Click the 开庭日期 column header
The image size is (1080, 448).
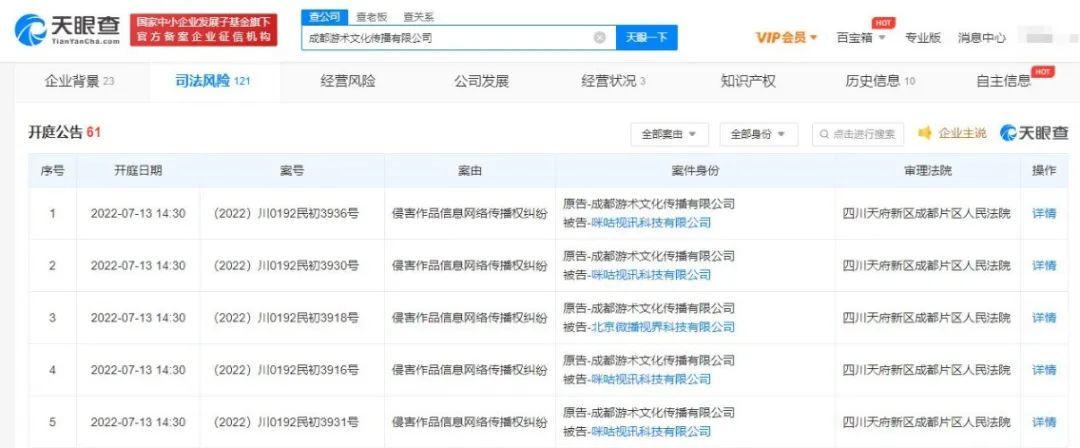(138, 171)
